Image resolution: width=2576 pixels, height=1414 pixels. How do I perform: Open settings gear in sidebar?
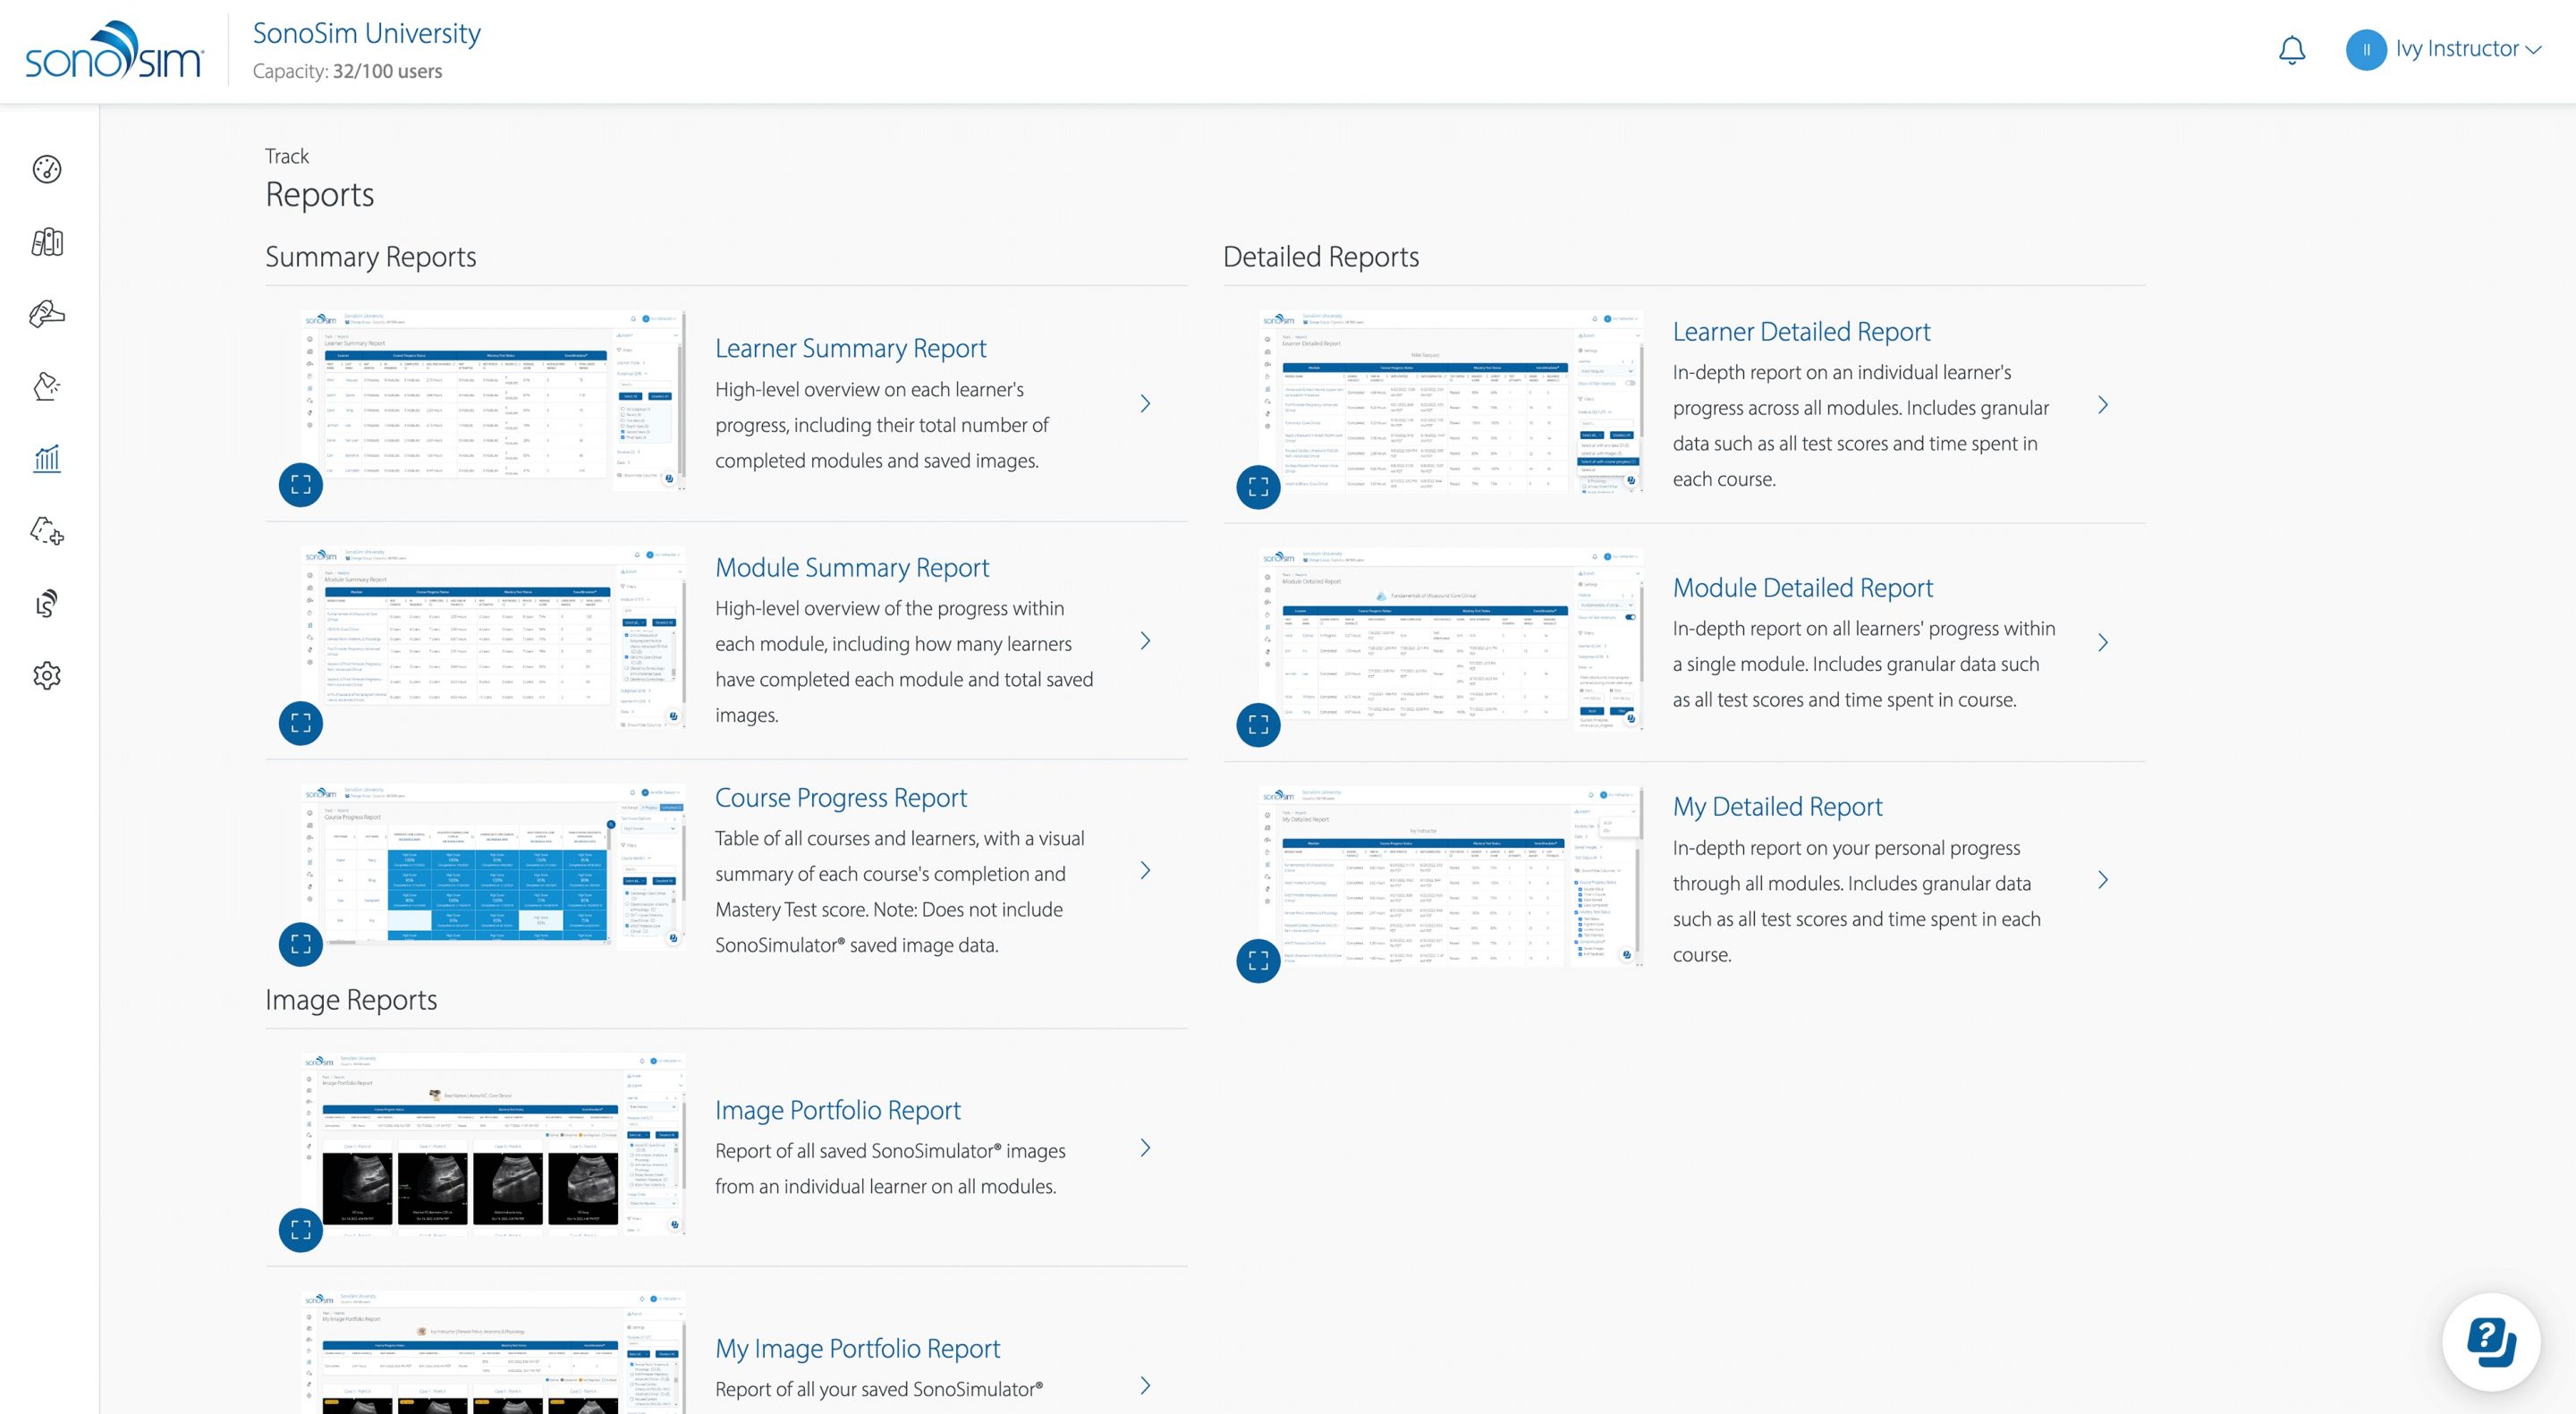pos(47,676)
